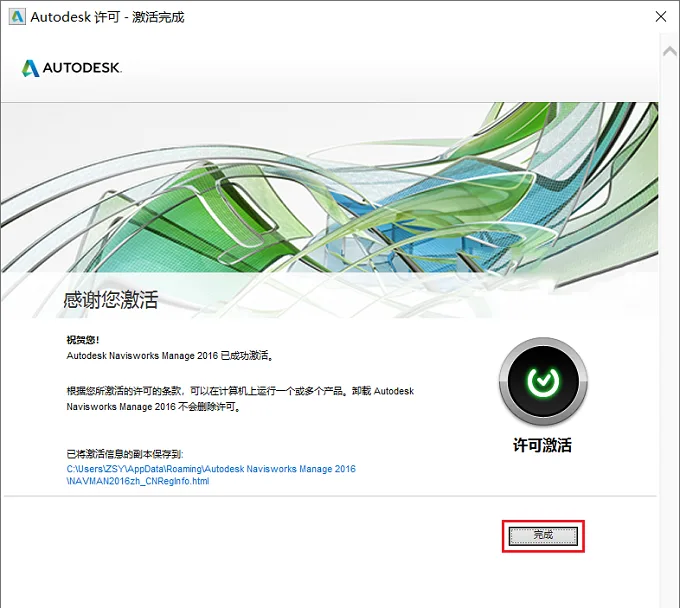This screenshot has width=680, height=608.
Task: Click the 祝贺您! text
Action: pyautogui.click(x=82, y=340)
